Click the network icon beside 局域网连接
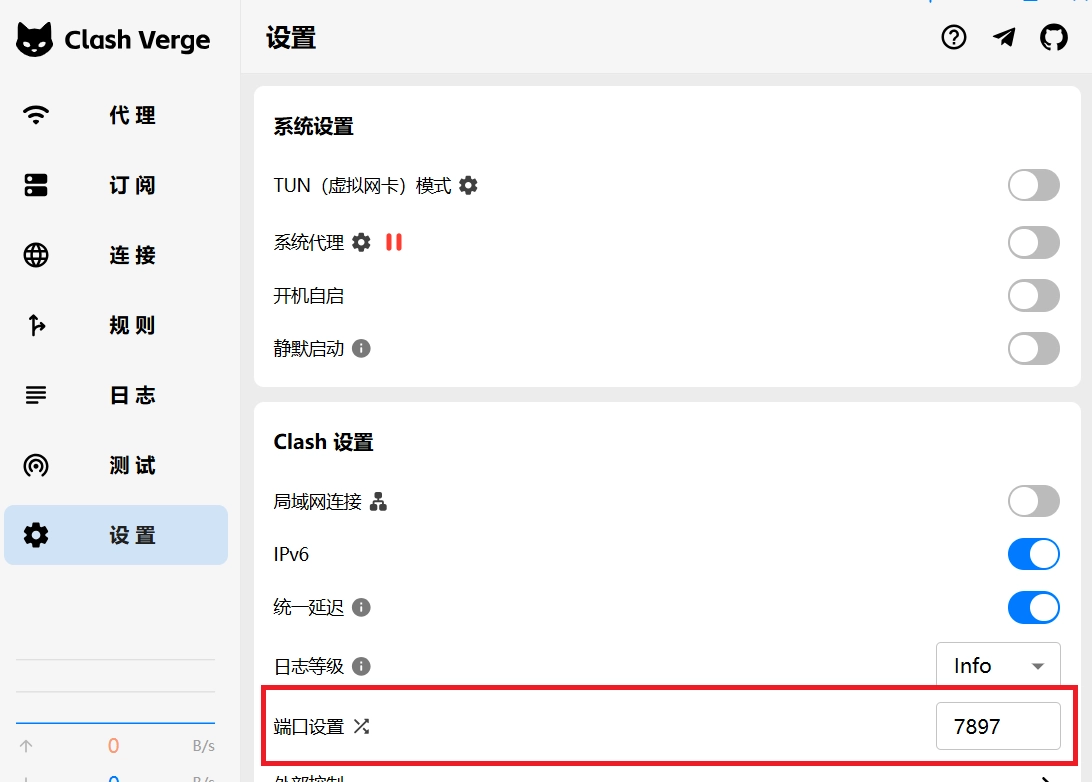The height and width of the screenshot is (782, 1092). click(378, 501)
